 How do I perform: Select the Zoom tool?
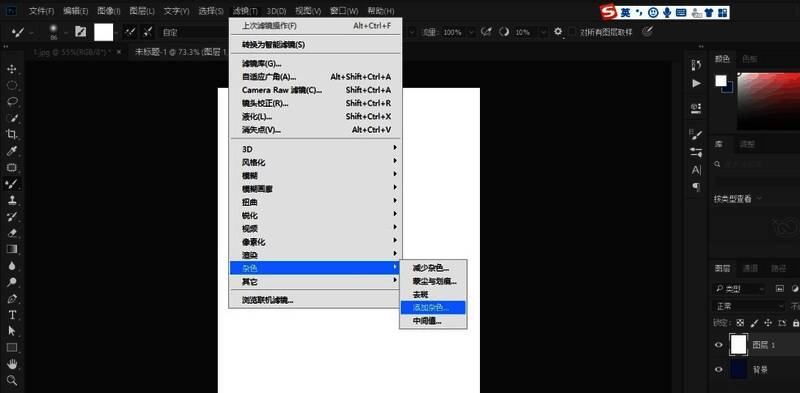pos(12,380)
